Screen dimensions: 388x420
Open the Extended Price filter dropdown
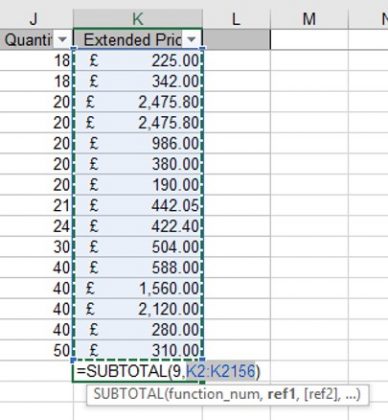click(191, 40)
